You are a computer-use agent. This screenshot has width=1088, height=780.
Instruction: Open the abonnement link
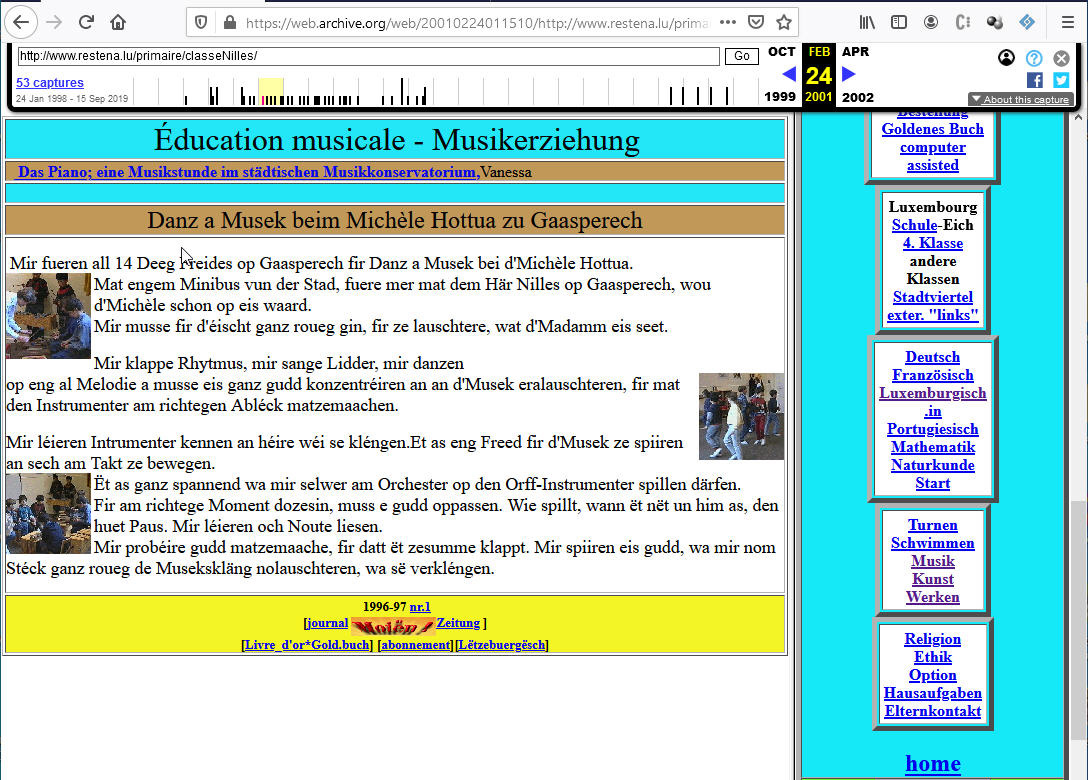[x=416, y=645]
